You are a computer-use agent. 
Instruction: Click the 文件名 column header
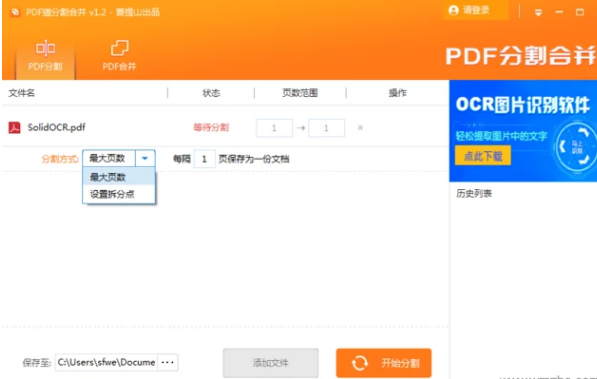(x=22, y=93)
